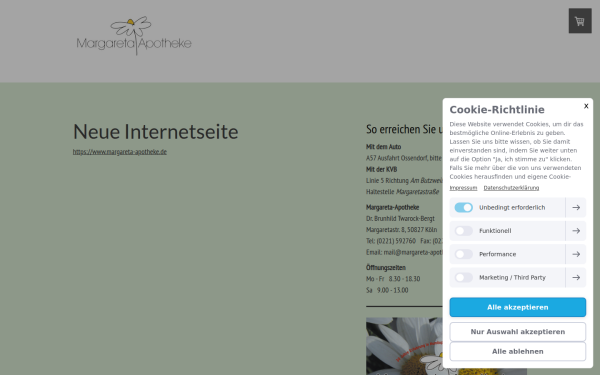Open the Impressum link
Screen dimensions: 600x375
point(463,188)
